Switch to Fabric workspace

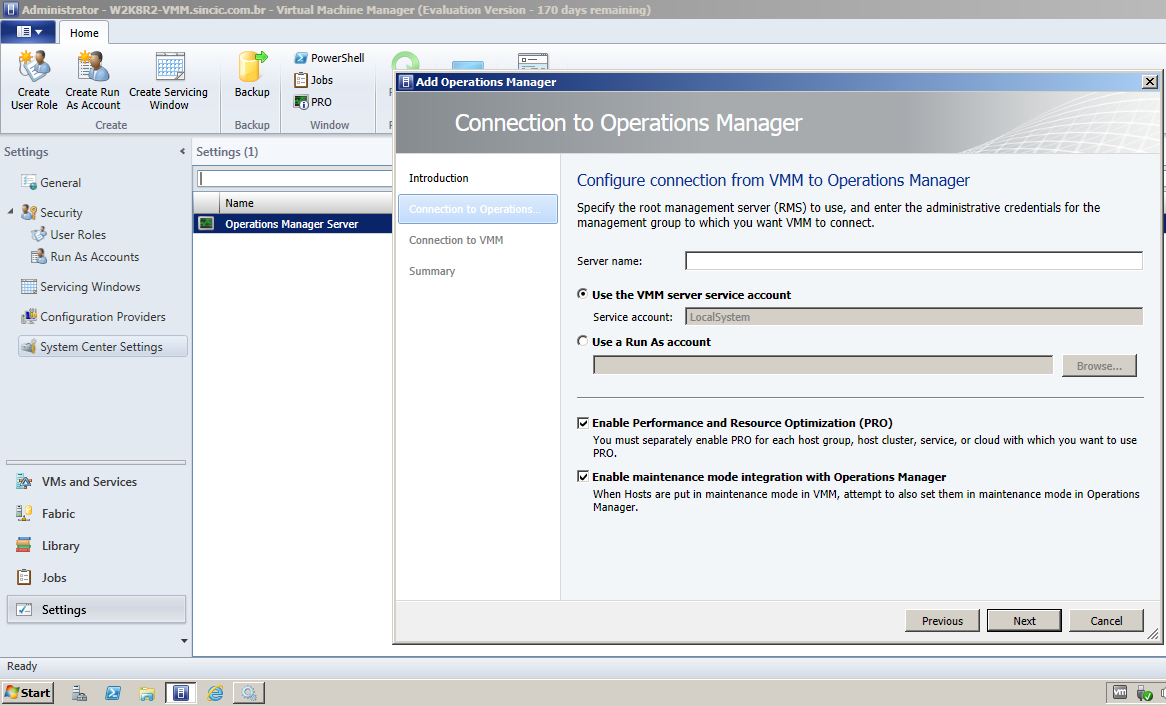pos(96,513)
